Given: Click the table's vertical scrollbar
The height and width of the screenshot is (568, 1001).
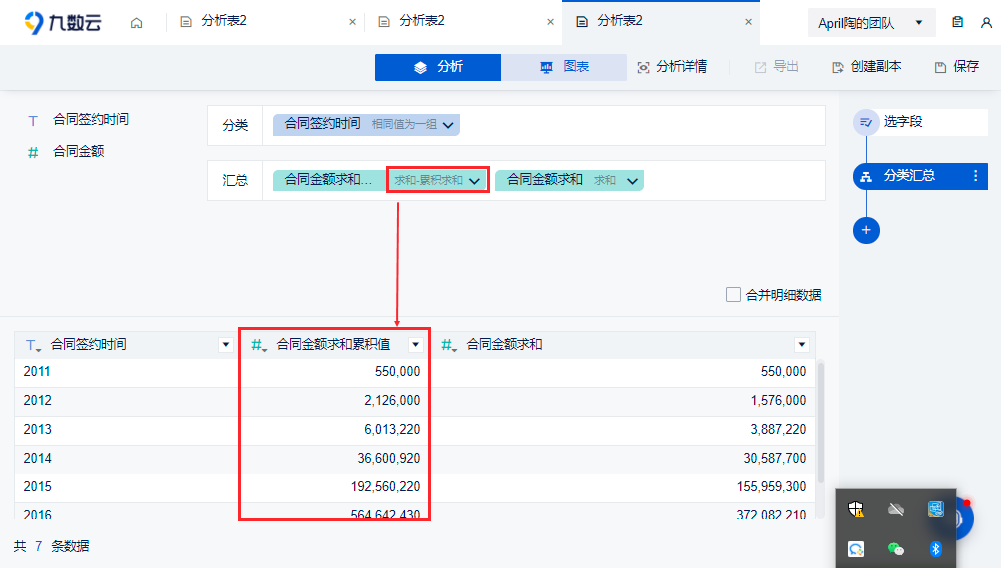Looking at the screenshot, I should pyautogui.click(x=821, y=422).
